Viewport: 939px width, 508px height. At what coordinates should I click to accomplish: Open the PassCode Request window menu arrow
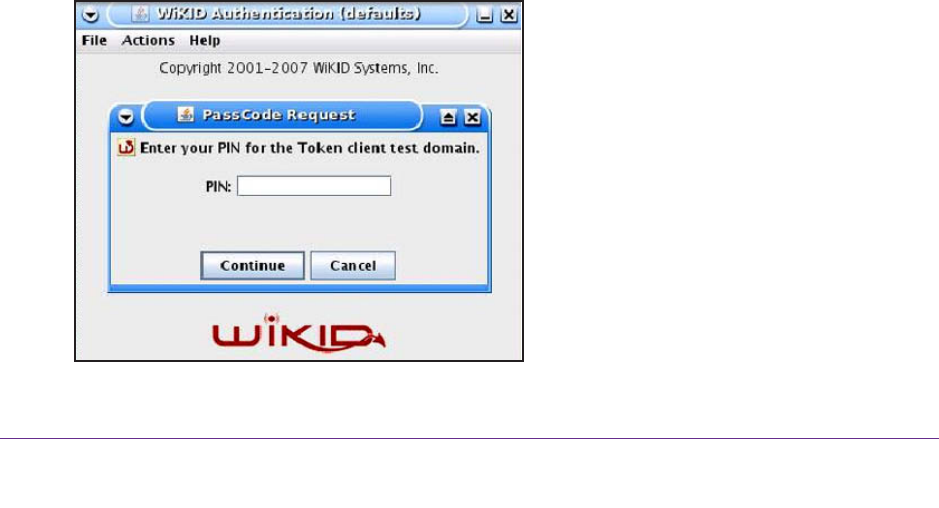pos(126,117)
